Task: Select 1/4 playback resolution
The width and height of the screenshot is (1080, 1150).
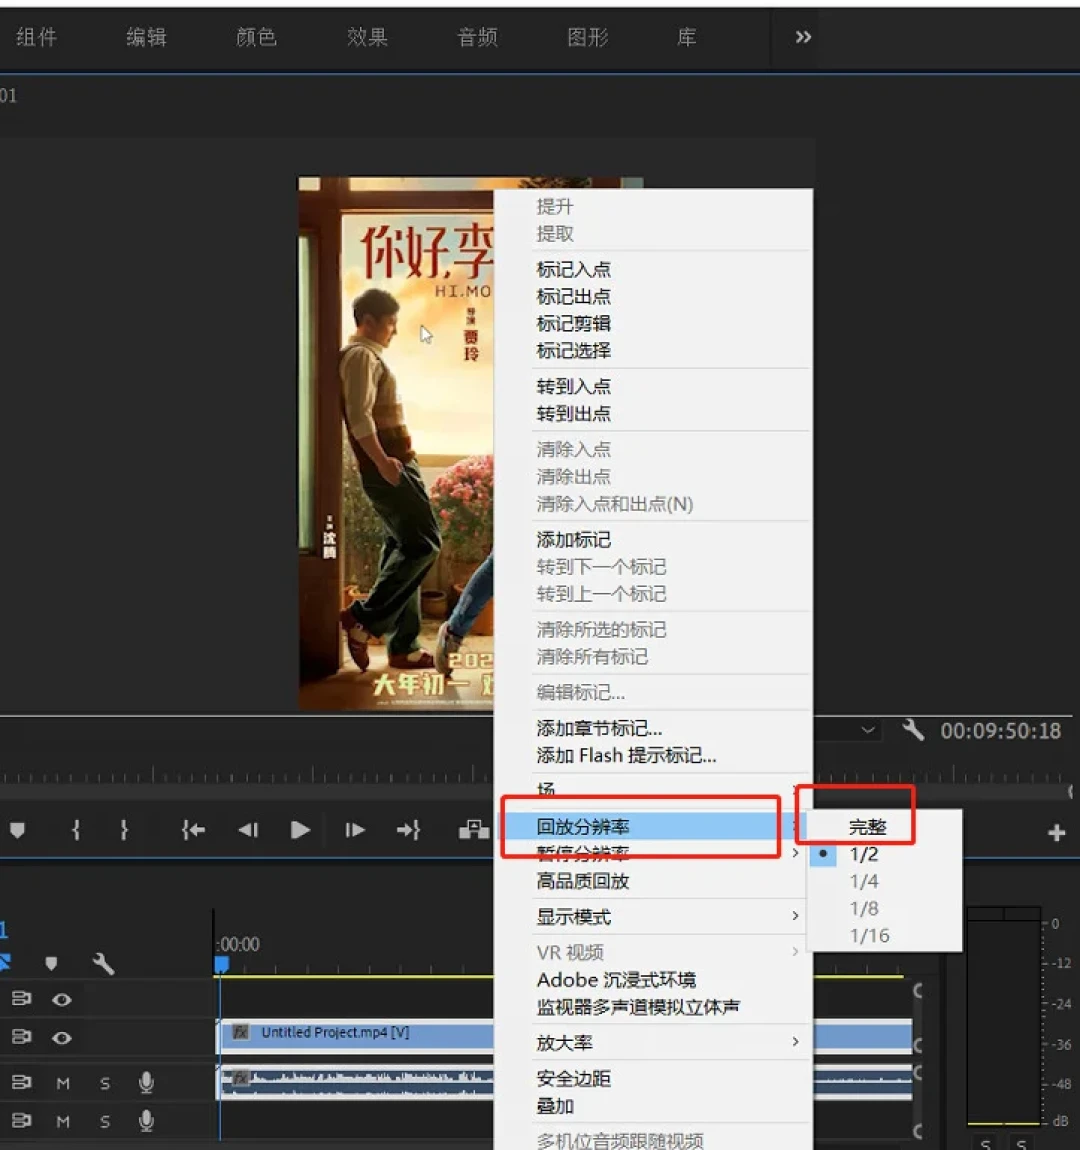Action: click(885, 881)
